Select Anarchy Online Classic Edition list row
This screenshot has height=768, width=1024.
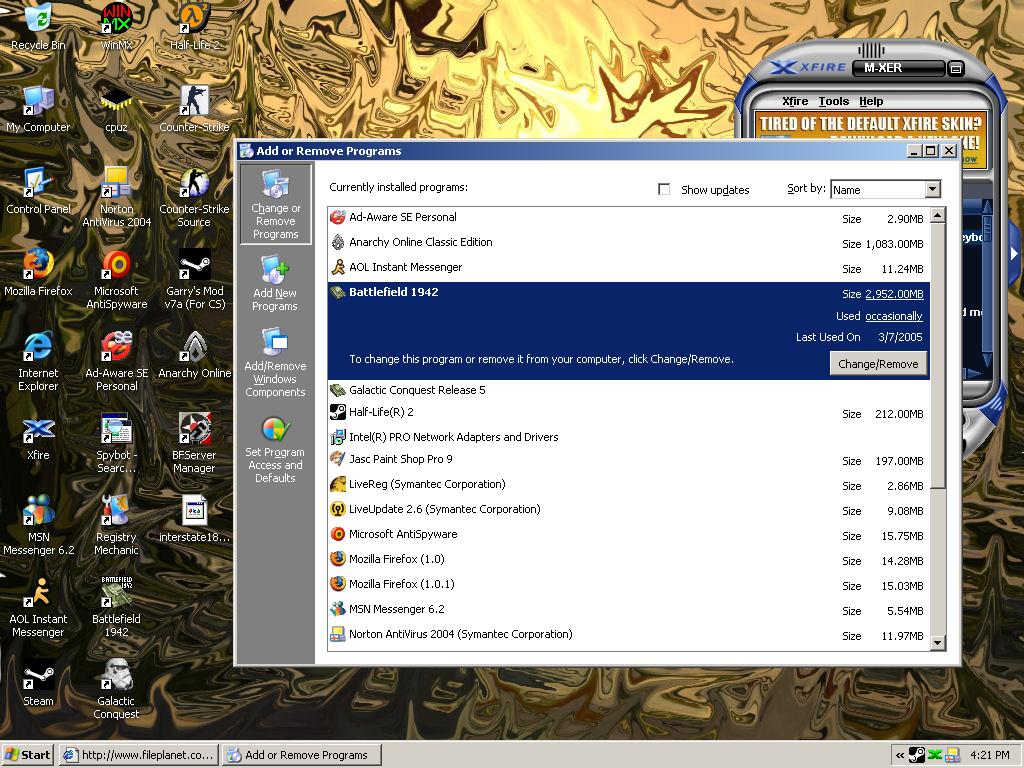[x=628, y=242]
